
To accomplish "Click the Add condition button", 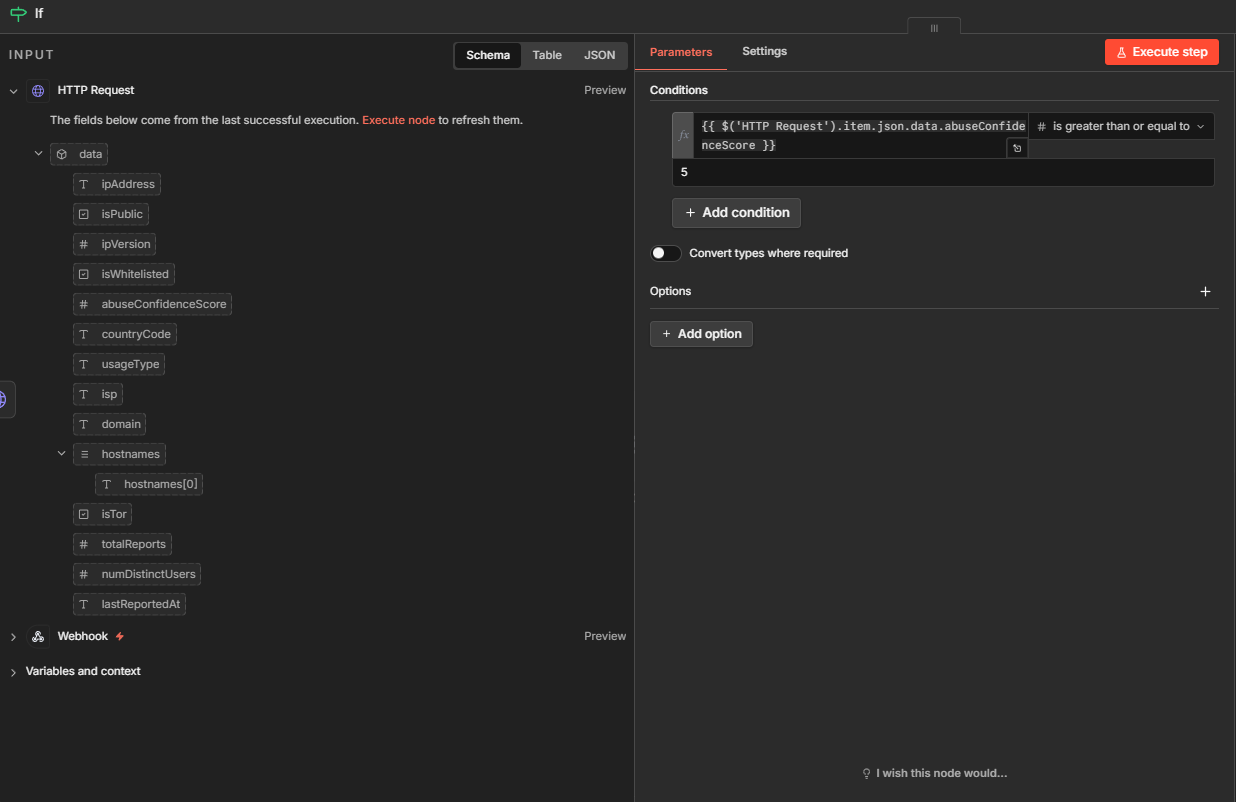I will tap(736, 213).
